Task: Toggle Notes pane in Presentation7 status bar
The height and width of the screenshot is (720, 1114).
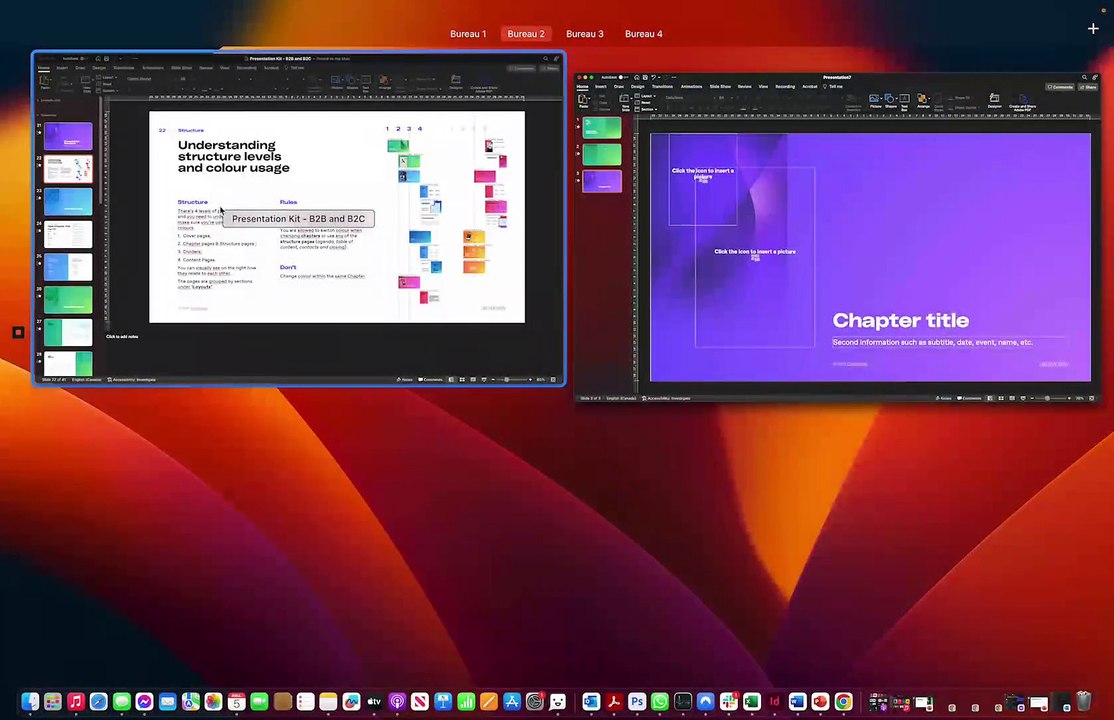Action: pyautogui.click(x=943, y=398)
